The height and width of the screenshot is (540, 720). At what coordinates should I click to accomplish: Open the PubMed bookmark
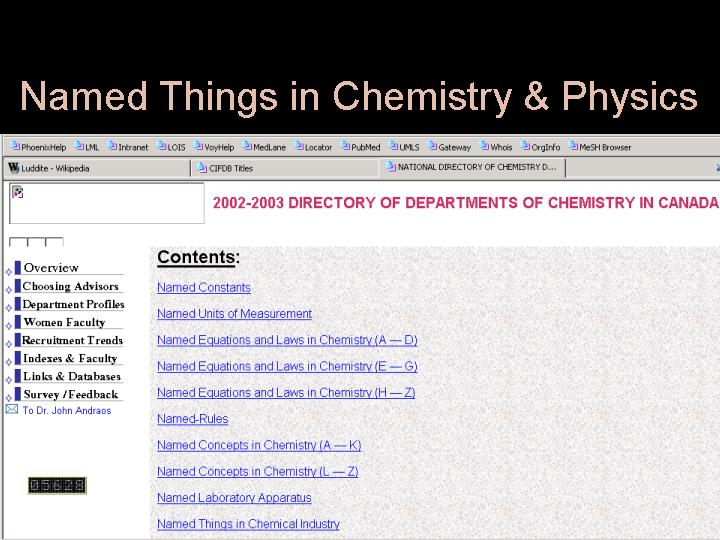click(x=361, y=147)
